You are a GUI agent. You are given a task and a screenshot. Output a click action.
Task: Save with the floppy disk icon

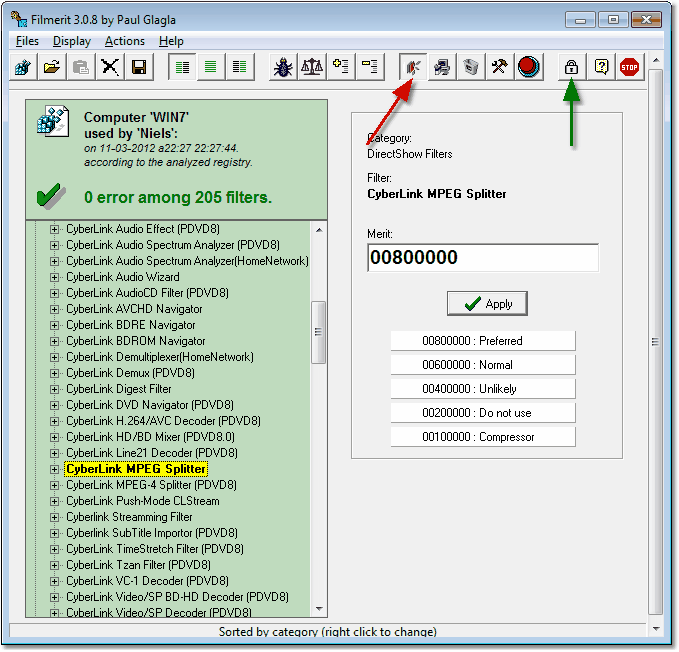(x=139, y=67)
